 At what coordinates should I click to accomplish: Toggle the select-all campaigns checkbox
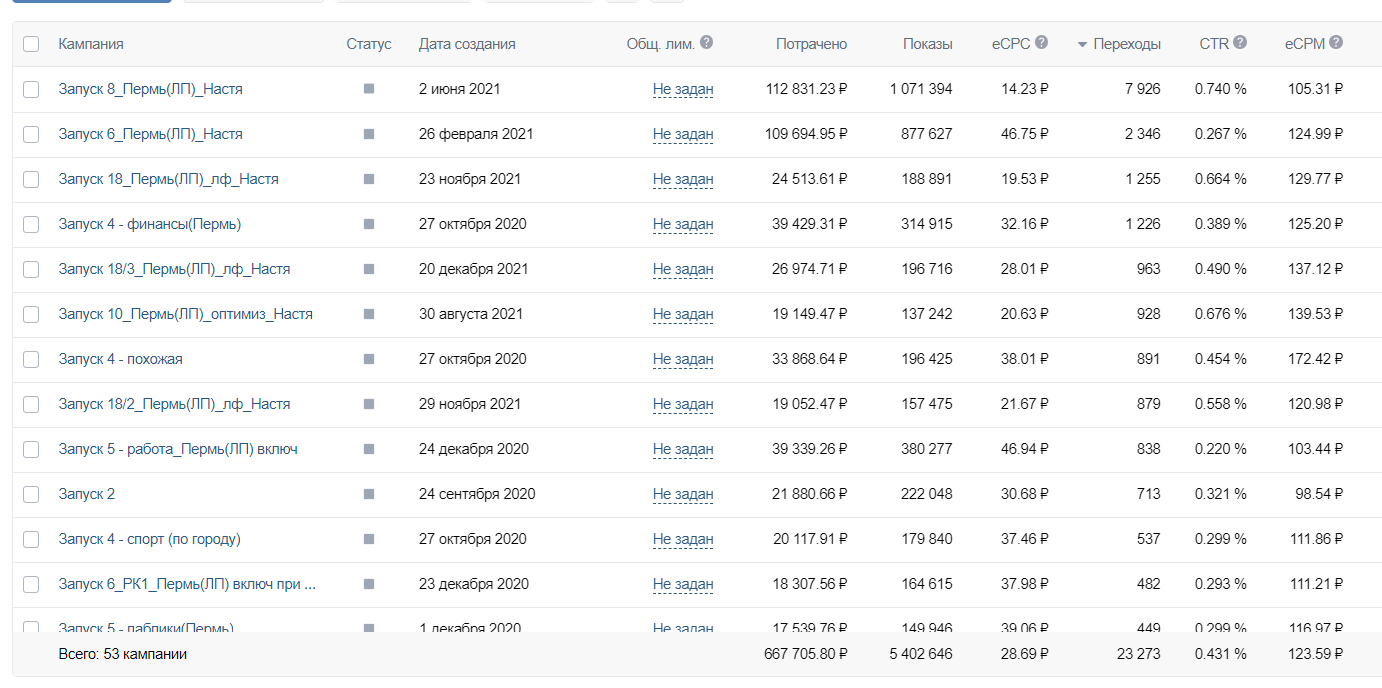31,44
